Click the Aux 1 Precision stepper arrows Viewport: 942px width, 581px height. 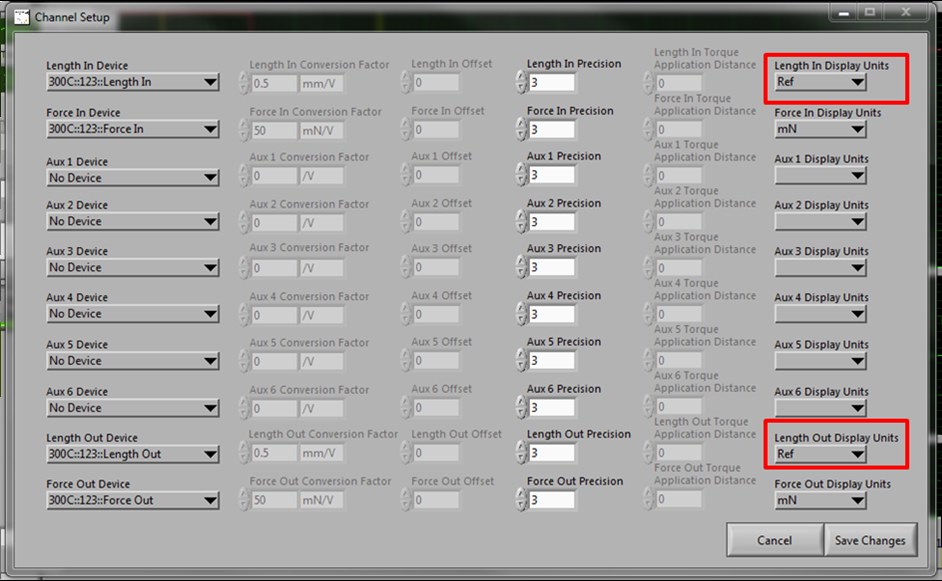coord(521,175)
